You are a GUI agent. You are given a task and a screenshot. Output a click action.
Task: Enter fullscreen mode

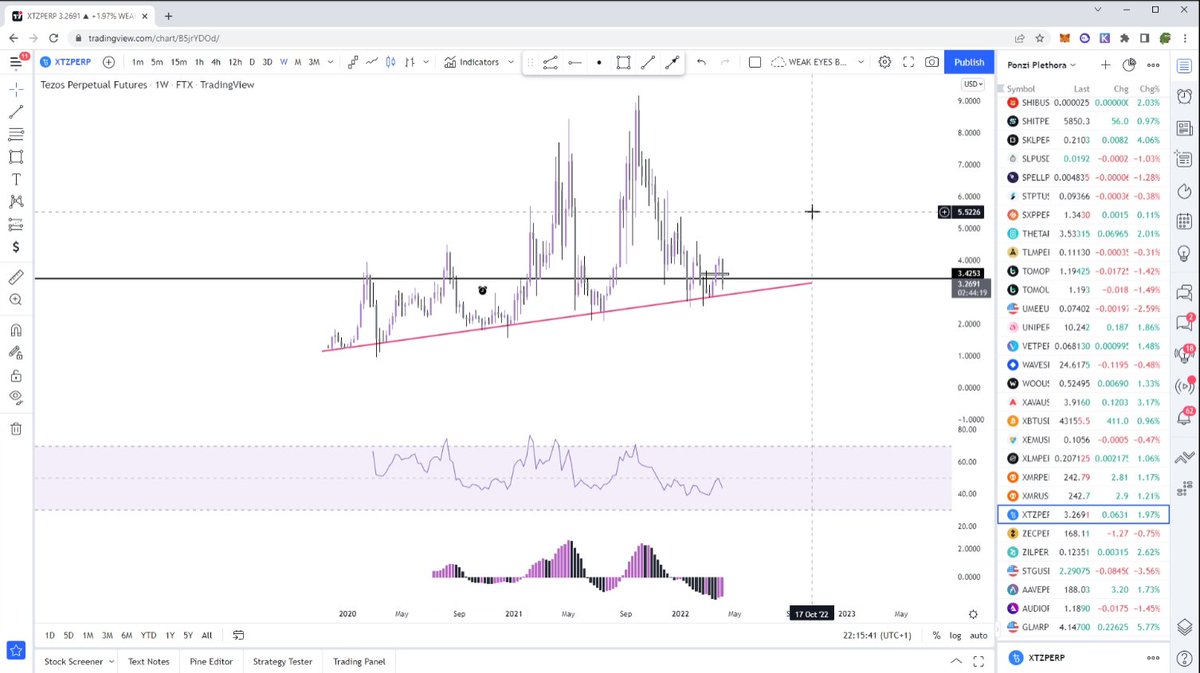[x=909, y=62]
